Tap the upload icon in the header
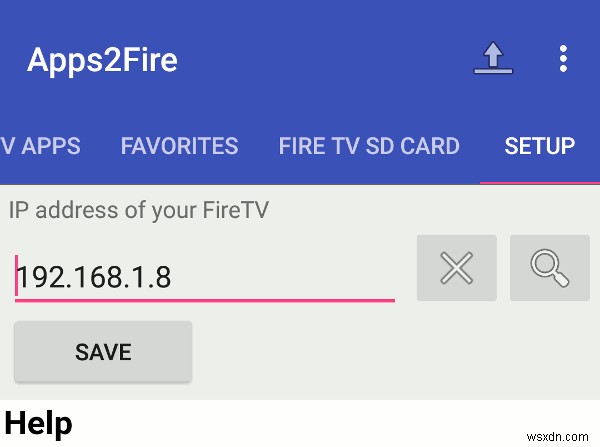The height and width of the screenshot is (447, 600). 493,59
